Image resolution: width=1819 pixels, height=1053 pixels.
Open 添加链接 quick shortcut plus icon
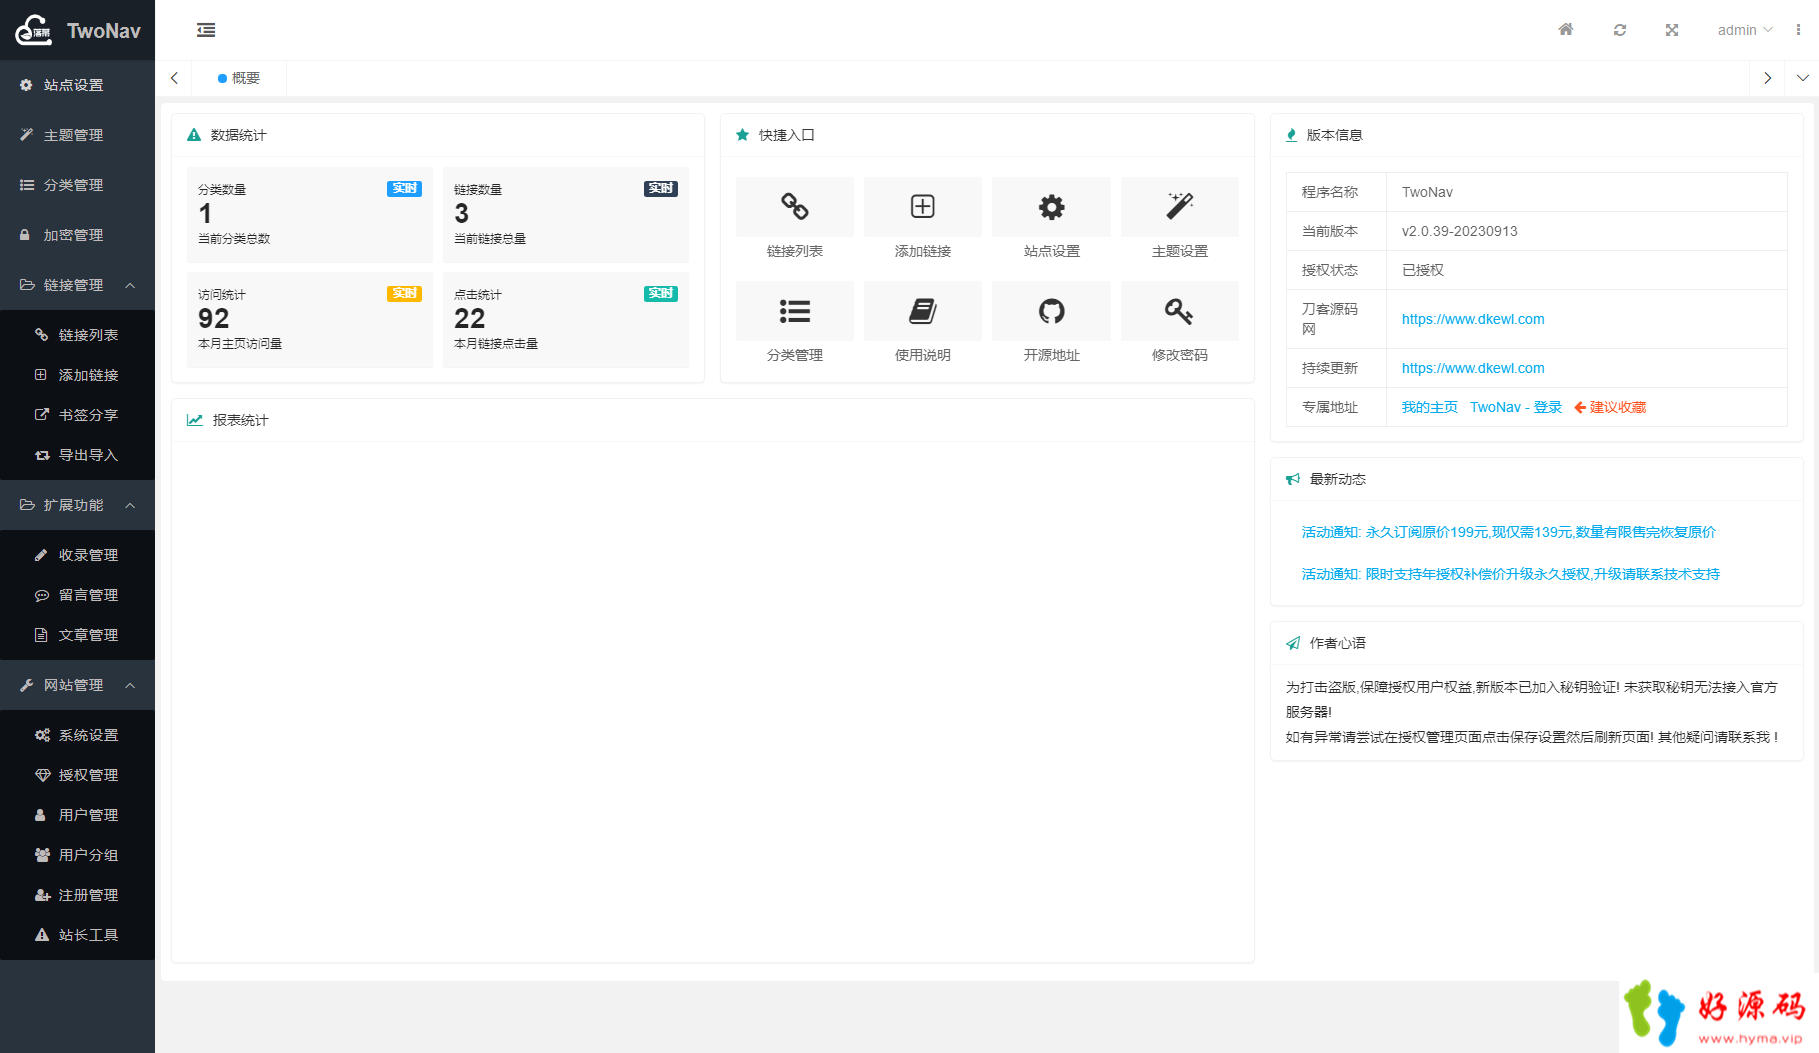[x=923, y=207]
